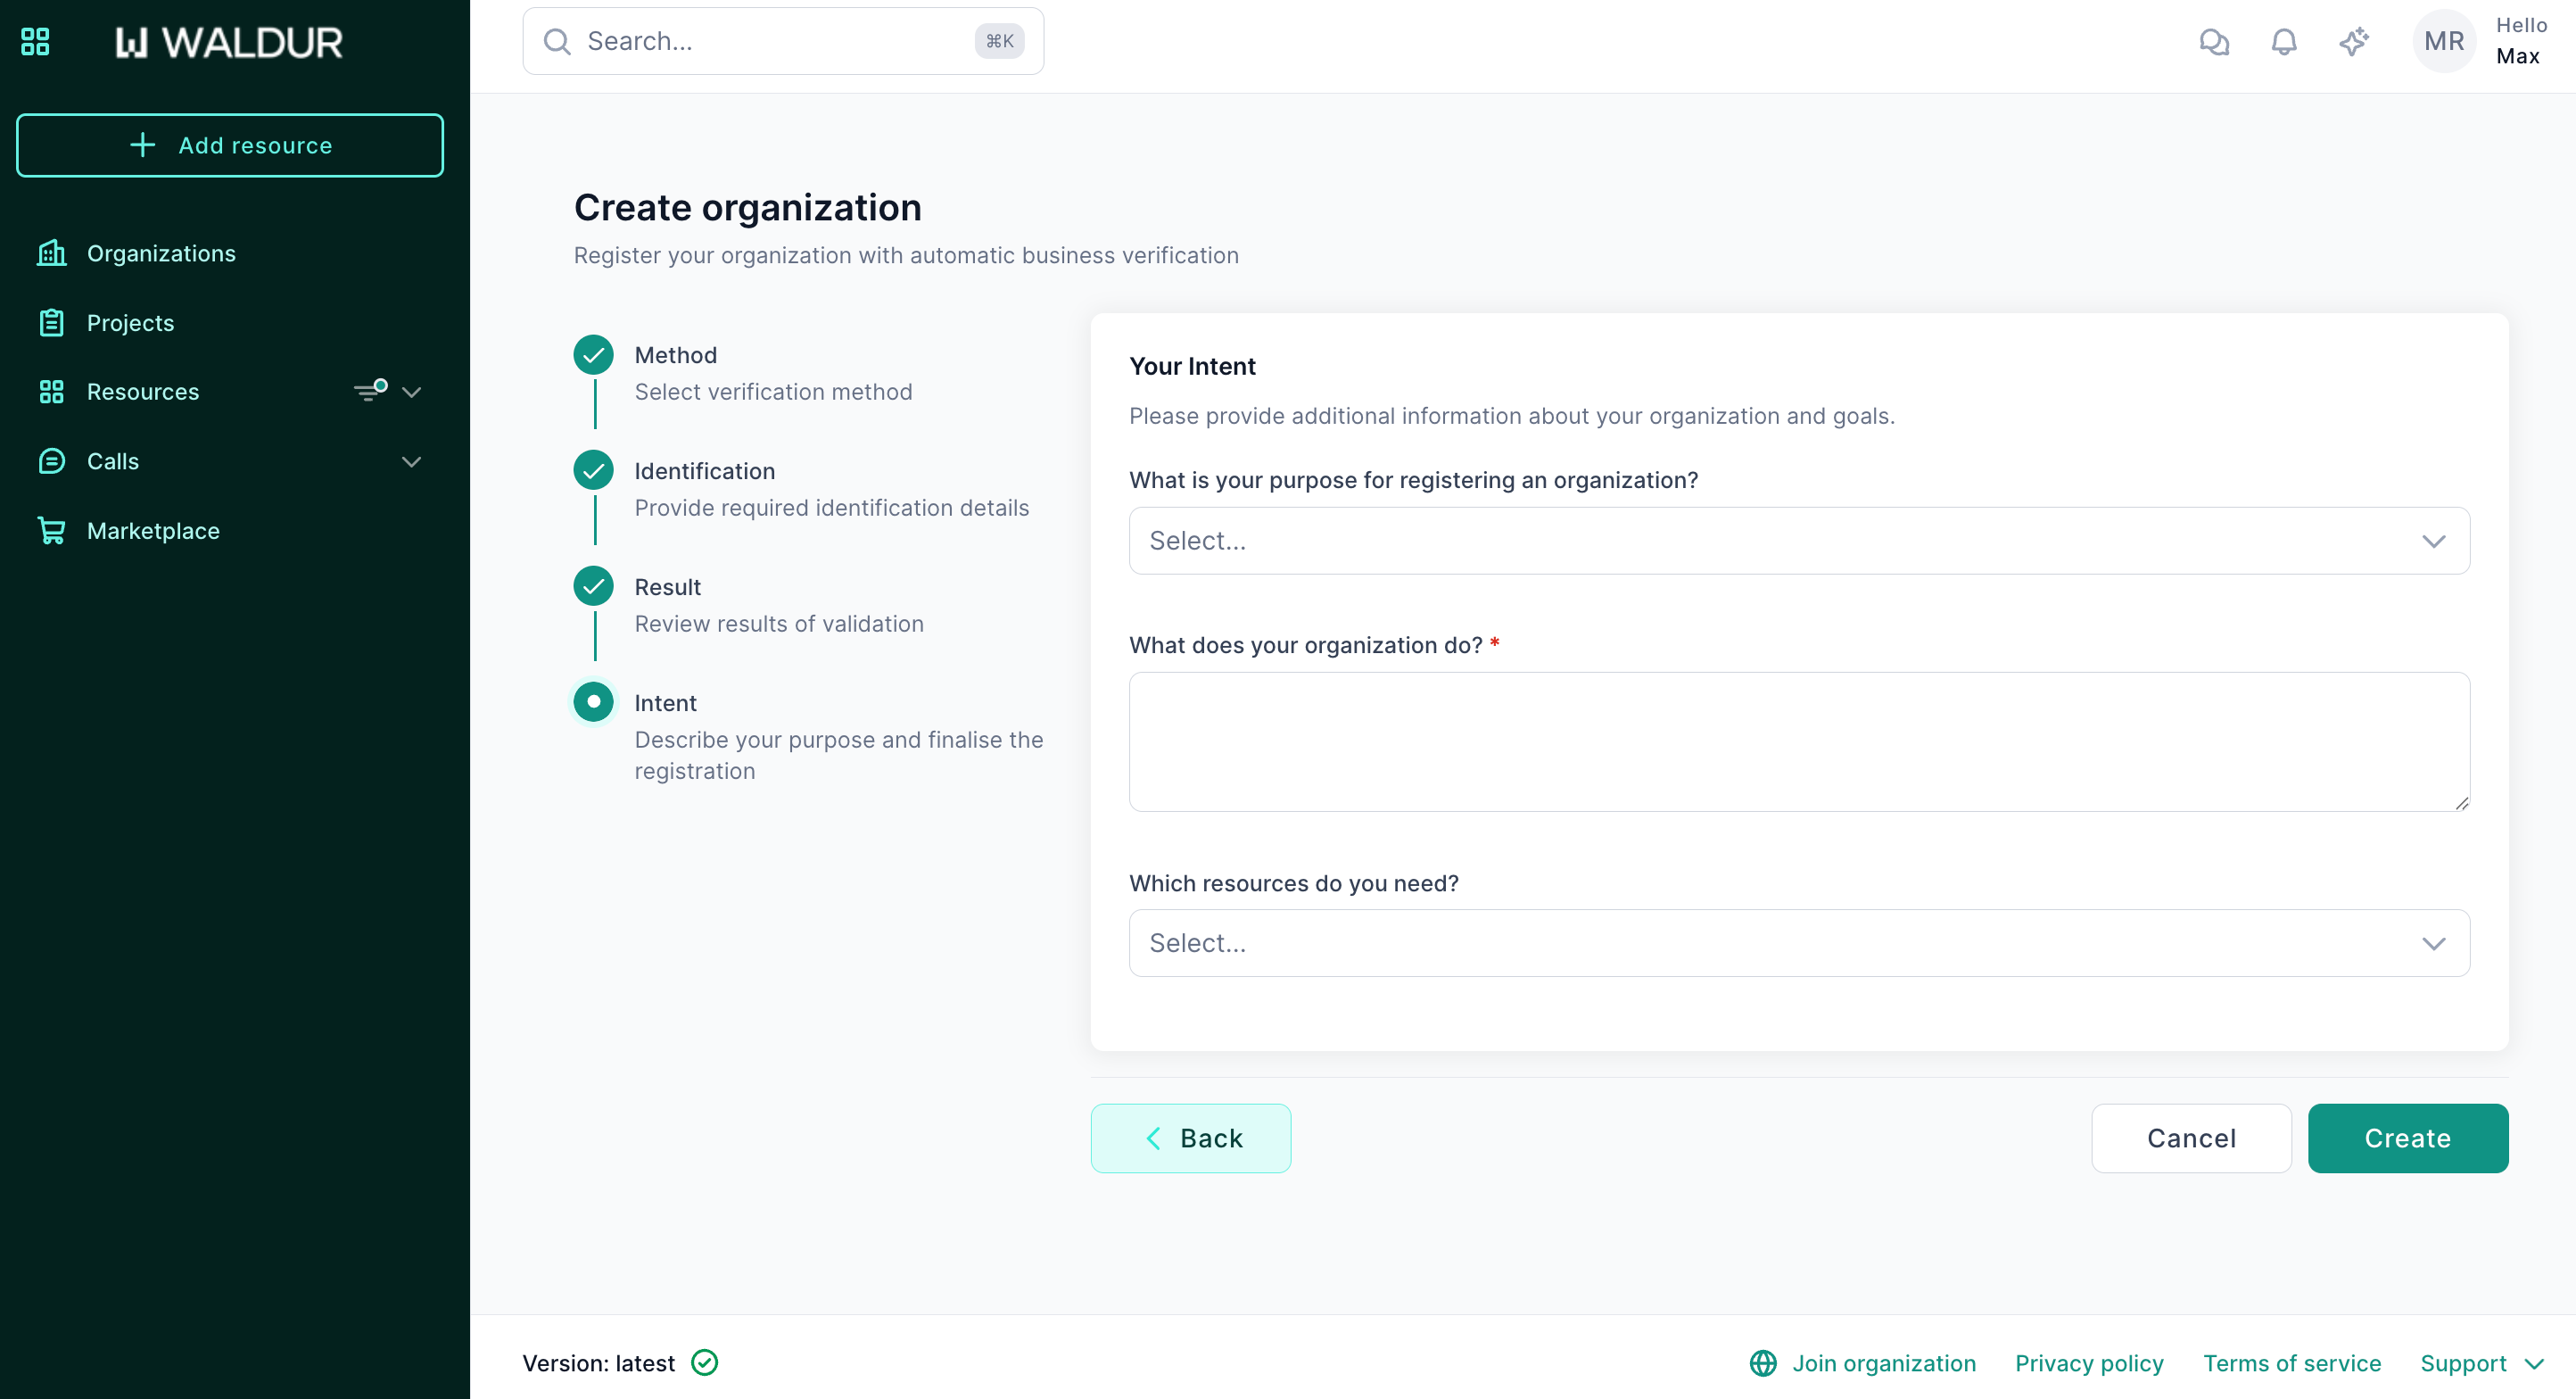Select the completed Identification step circle
Image resolution: width=2576 pixels, height=1399 pixels.
[x=594, y=471]
